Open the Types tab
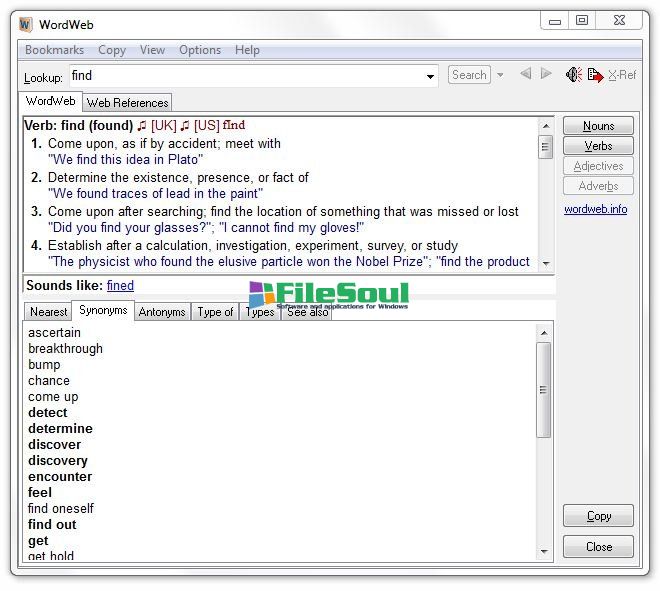 tap(260, 312)
